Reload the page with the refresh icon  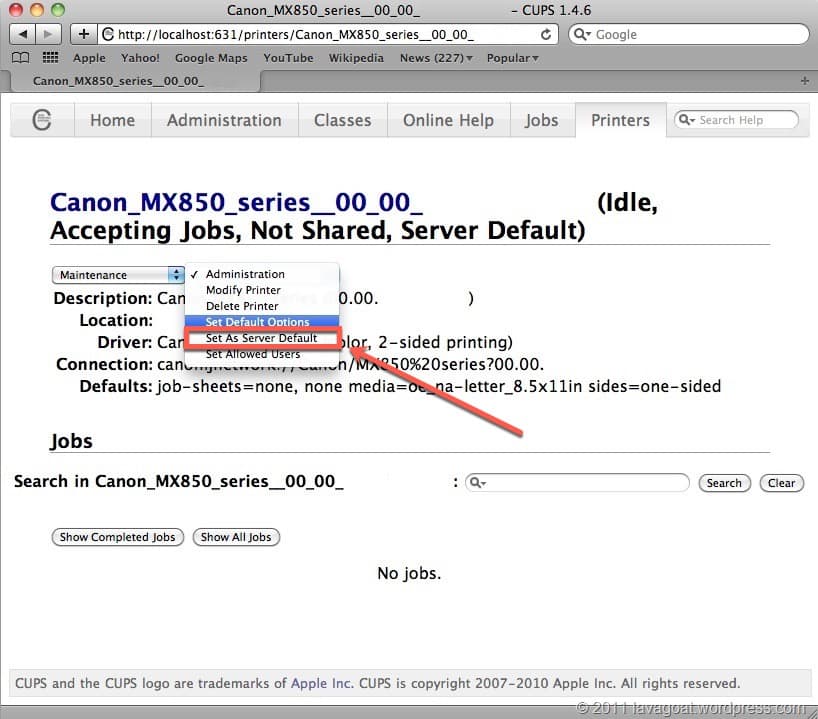click(x=546, y=34)
